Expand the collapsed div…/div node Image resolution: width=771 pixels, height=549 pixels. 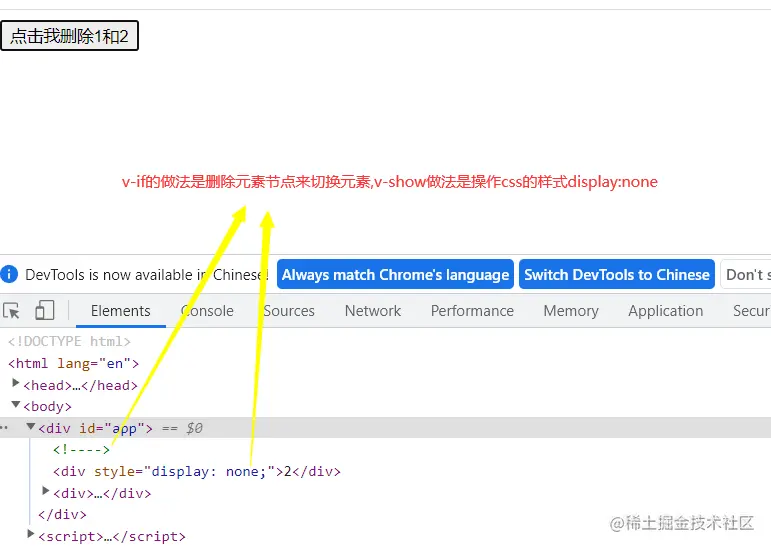(x=46, y=491)
